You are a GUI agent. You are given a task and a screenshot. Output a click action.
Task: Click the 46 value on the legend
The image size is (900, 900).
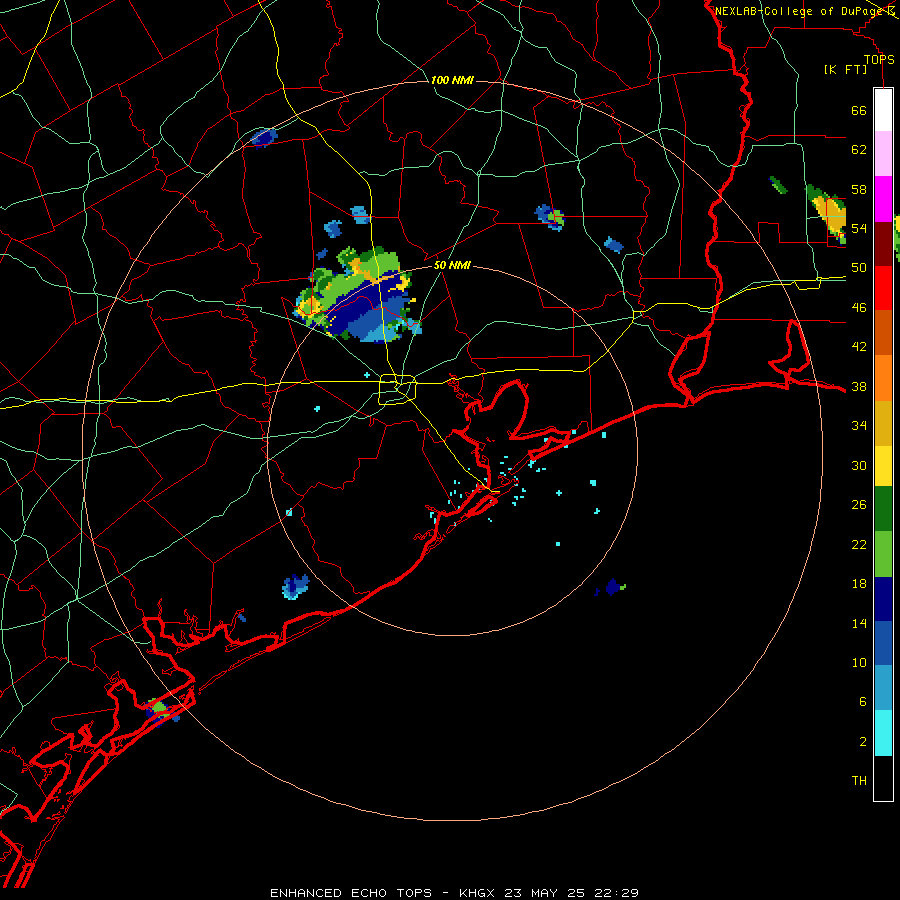(x=859, y=308)
